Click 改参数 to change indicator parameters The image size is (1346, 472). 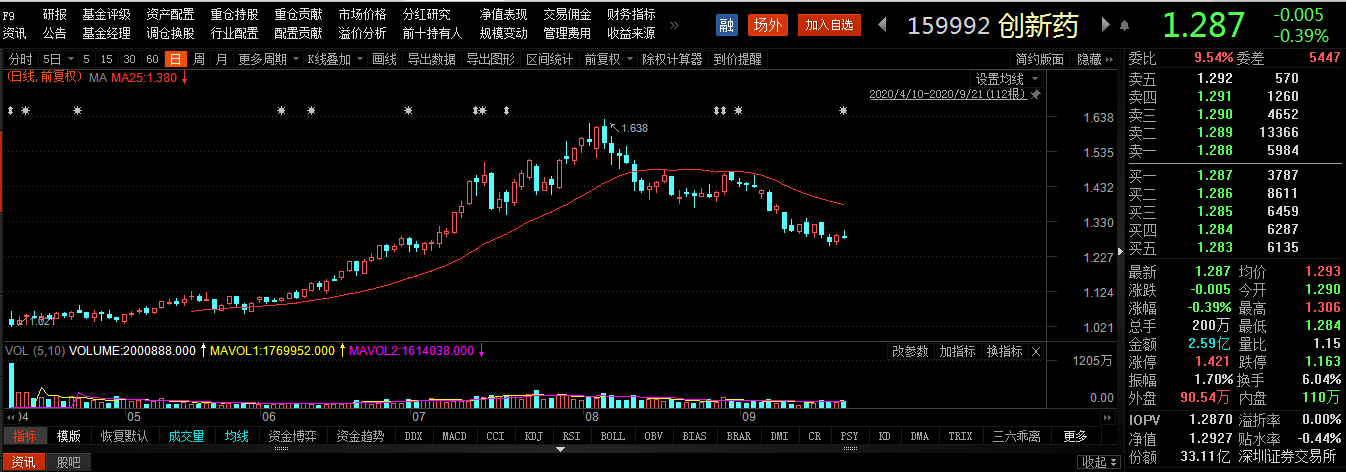coord(910,351)
